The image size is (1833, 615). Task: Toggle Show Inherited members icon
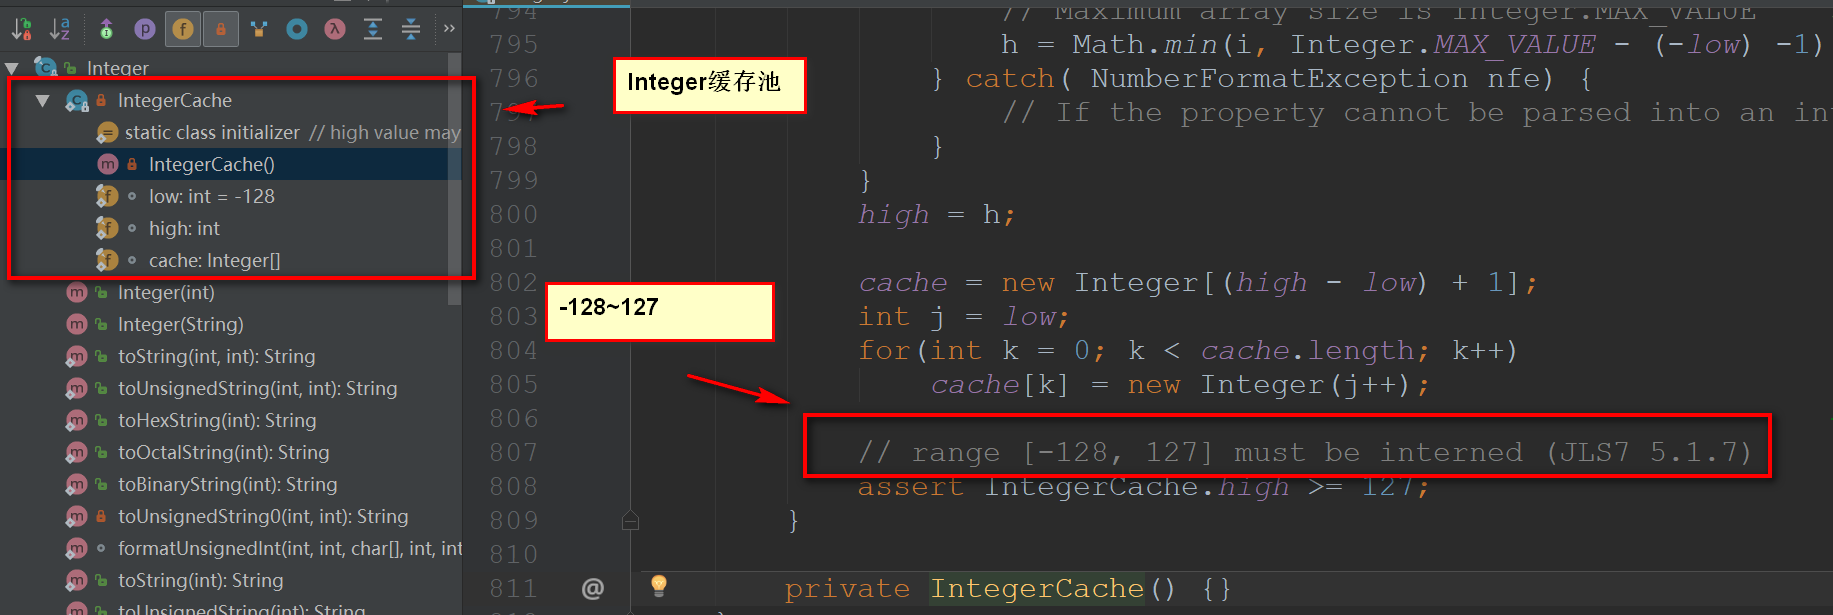pos(106,29)
